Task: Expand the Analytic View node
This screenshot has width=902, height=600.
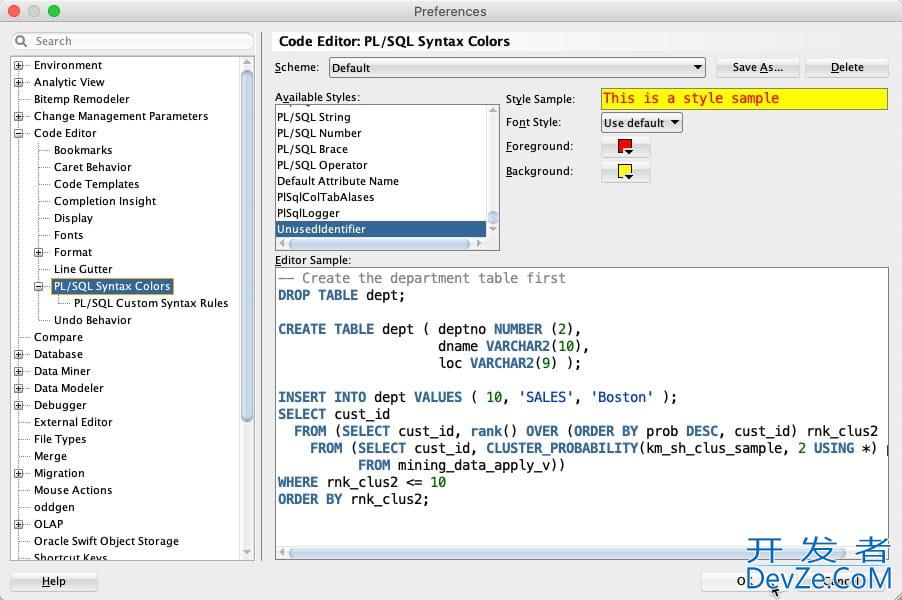Action: (x=18, y=82)
